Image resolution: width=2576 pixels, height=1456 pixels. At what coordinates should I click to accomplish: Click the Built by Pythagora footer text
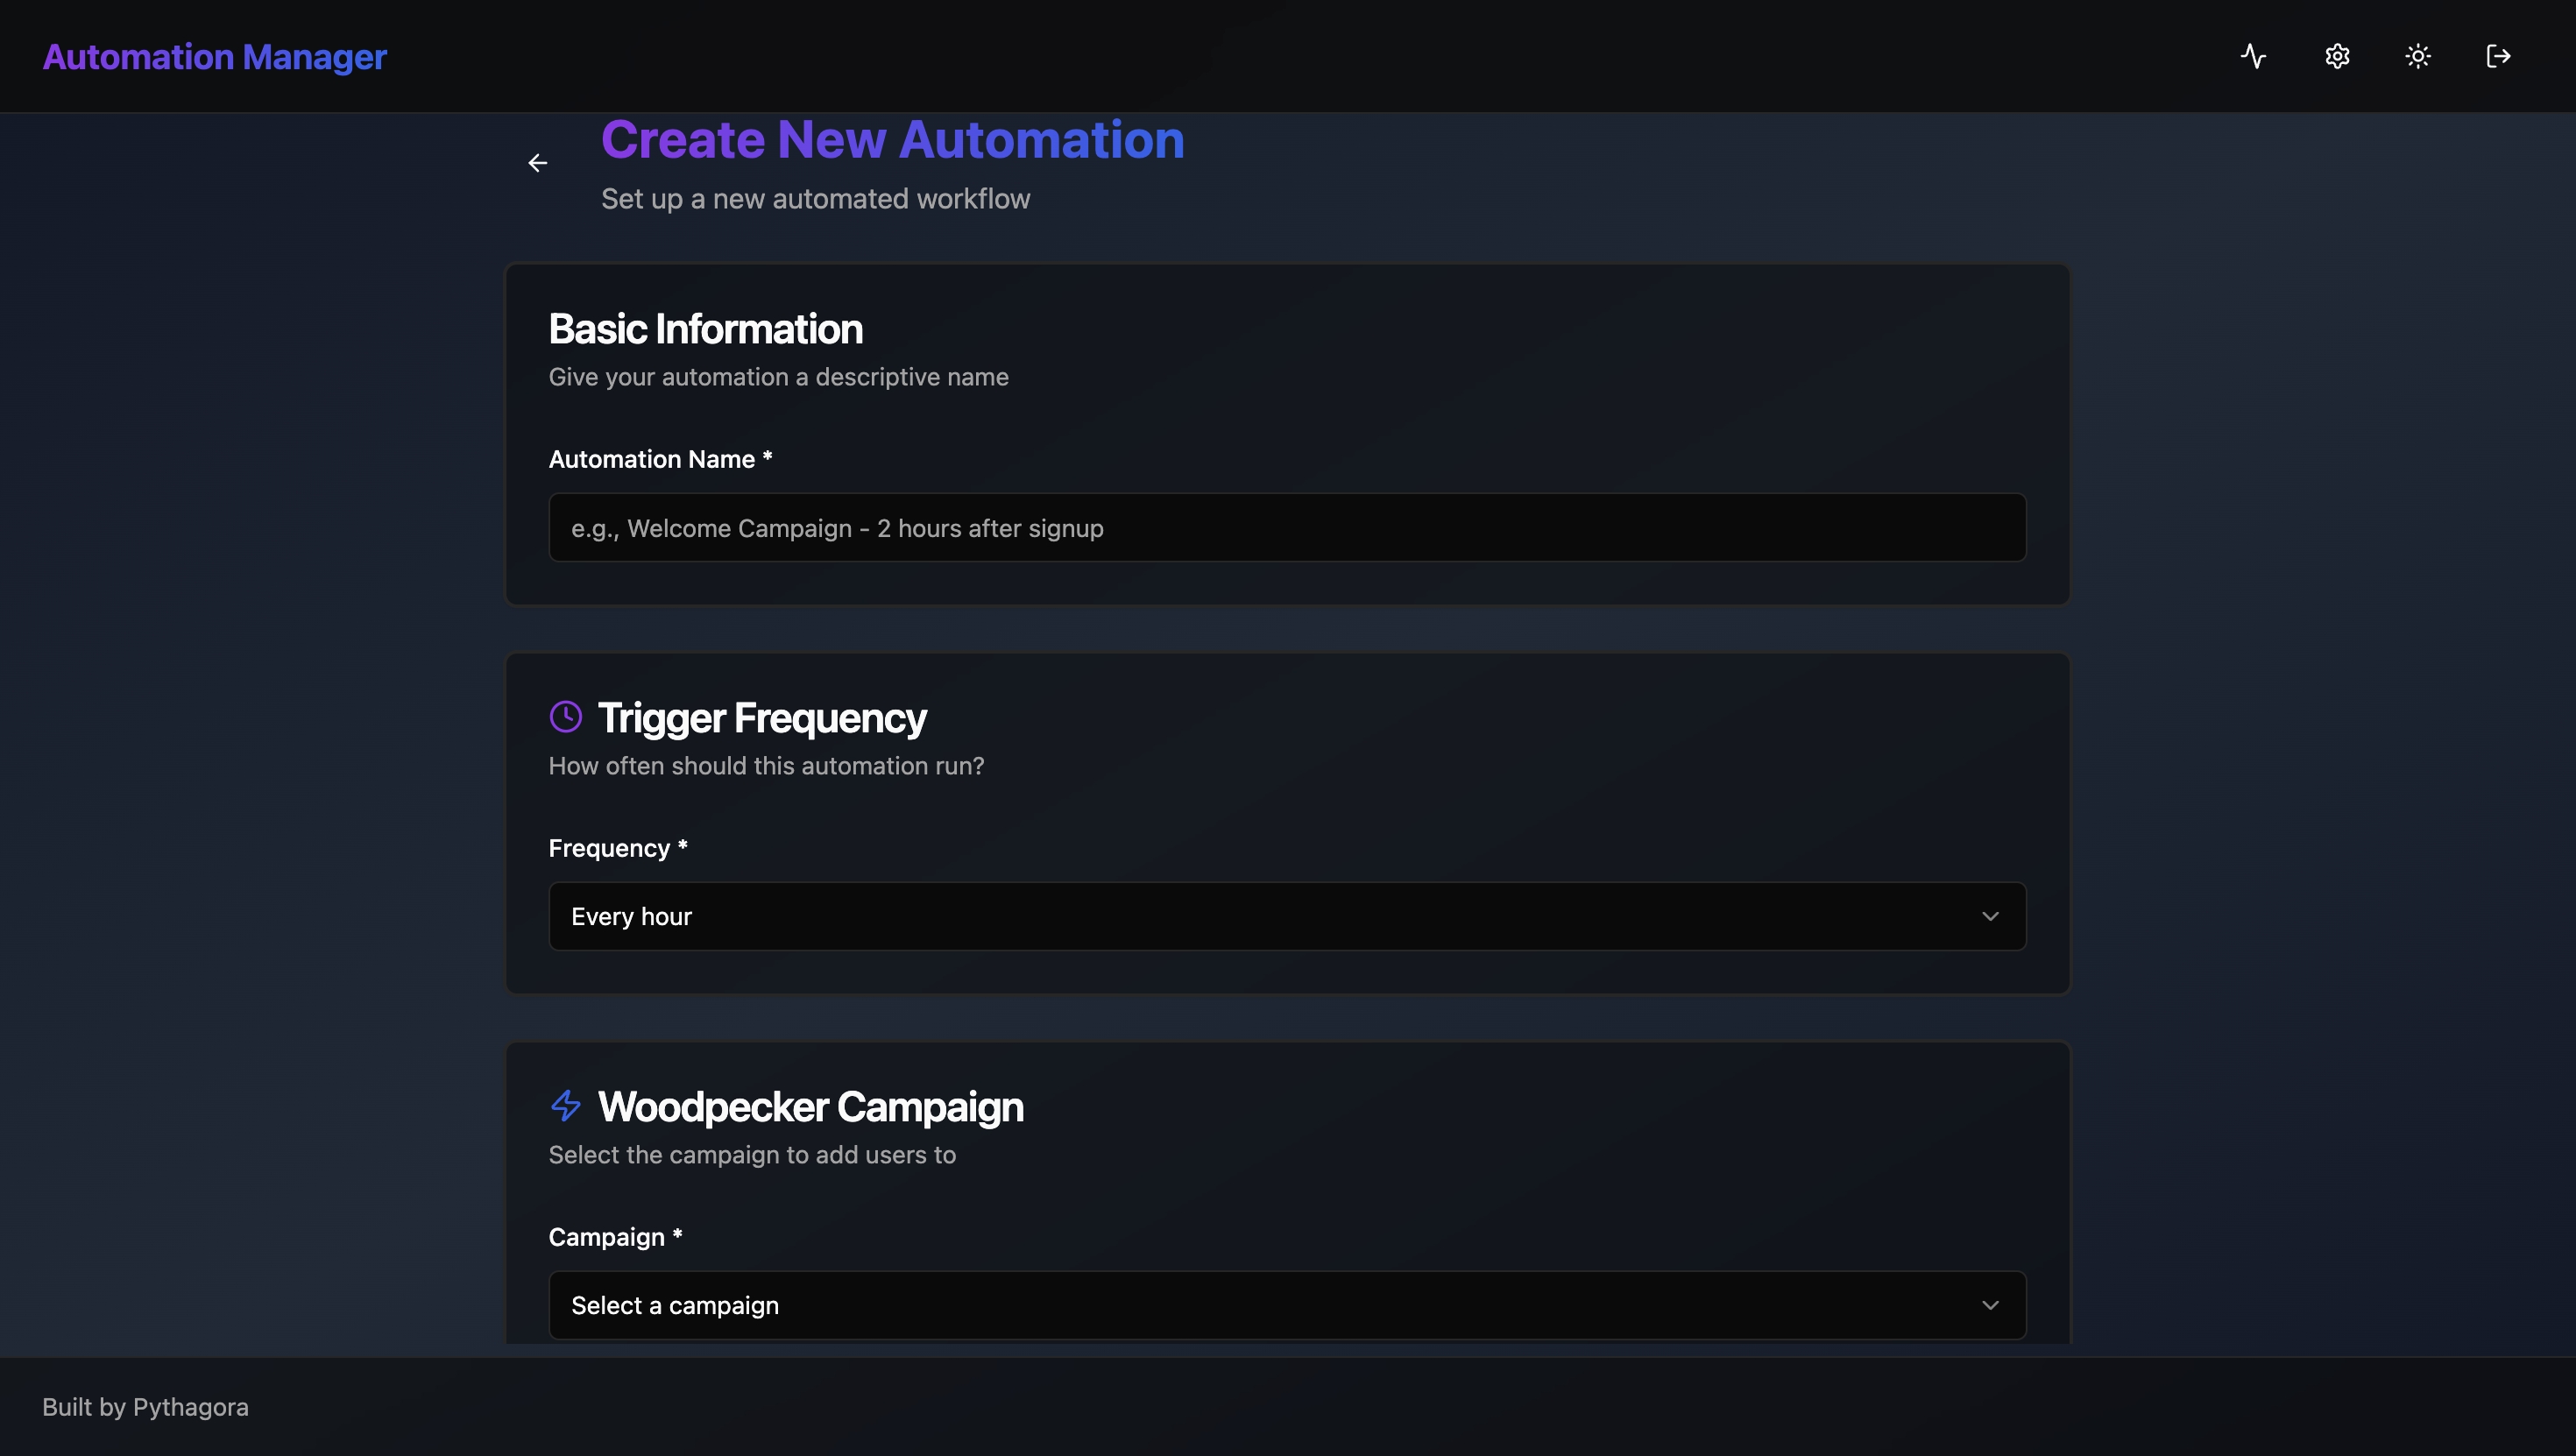pos(146,1407)
